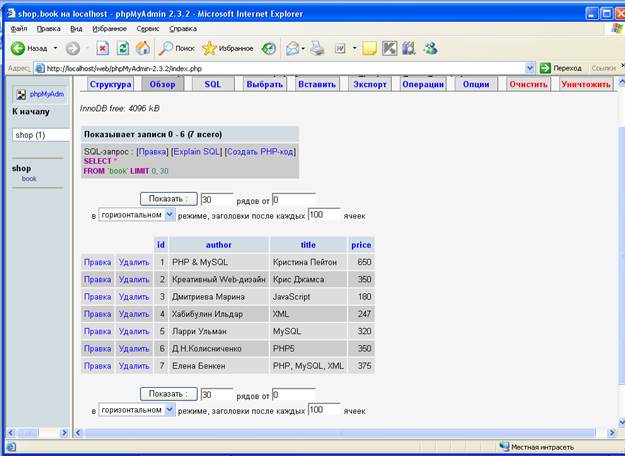Click Удалить for row Ларри Ульман
This screenshot has height=456, width=625.
pyautogui.click(x=134, y=331)
